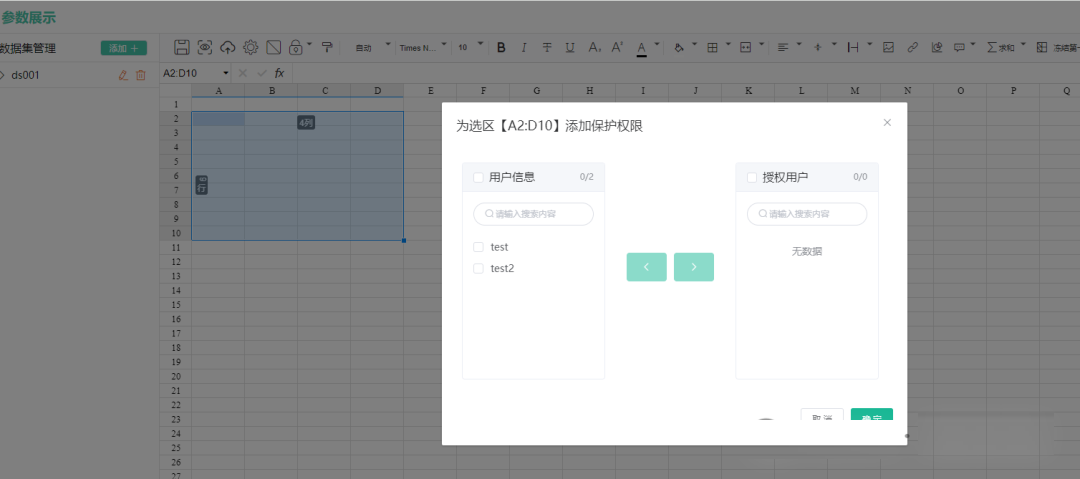1080x479 pixels.
Task: Click the fill bucket icon
Action: pyautogui.click(x=679, y=48)
